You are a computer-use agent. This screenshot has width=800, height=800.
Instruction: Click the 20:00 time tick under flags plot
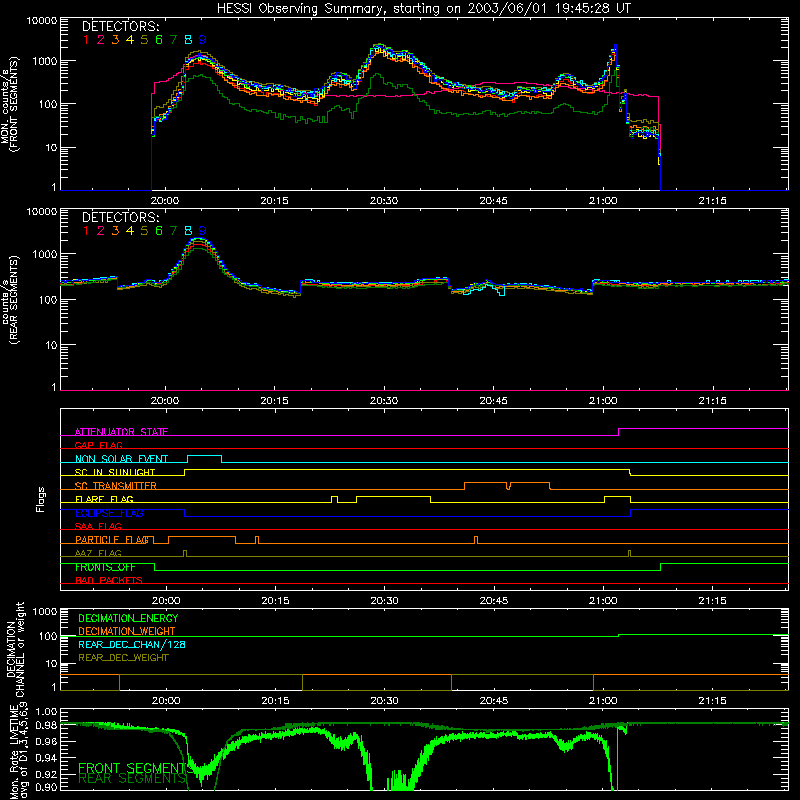pyautogui.click(x=166, y=601)
